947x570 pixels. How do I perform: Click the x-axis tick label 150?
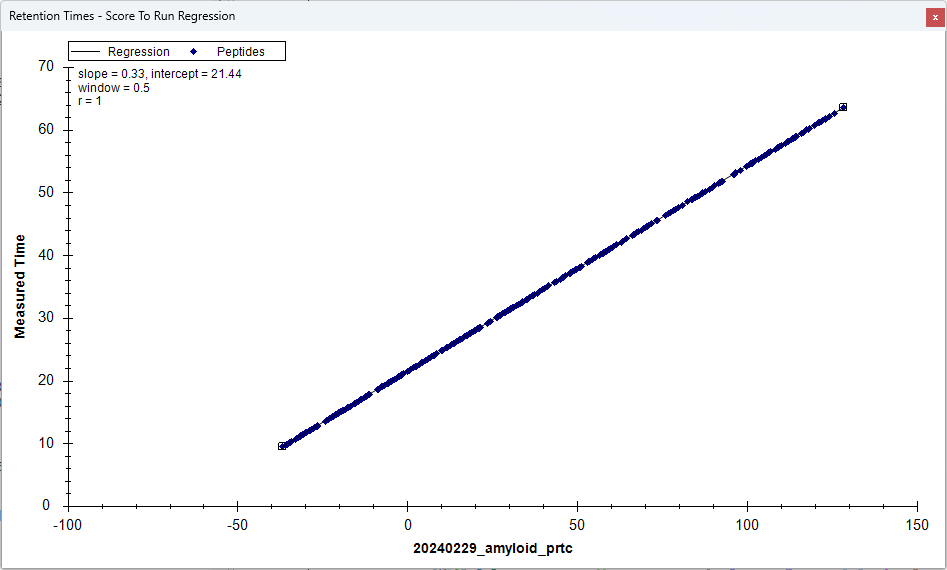917,525
